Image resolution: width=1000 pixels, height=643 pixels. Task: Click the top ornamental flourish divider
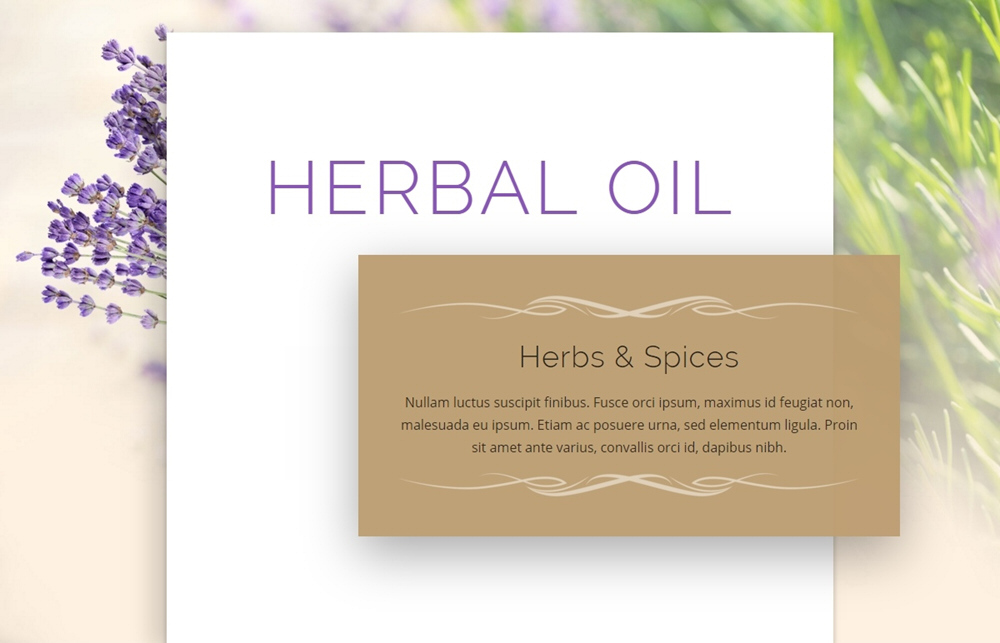click(629, 307)
